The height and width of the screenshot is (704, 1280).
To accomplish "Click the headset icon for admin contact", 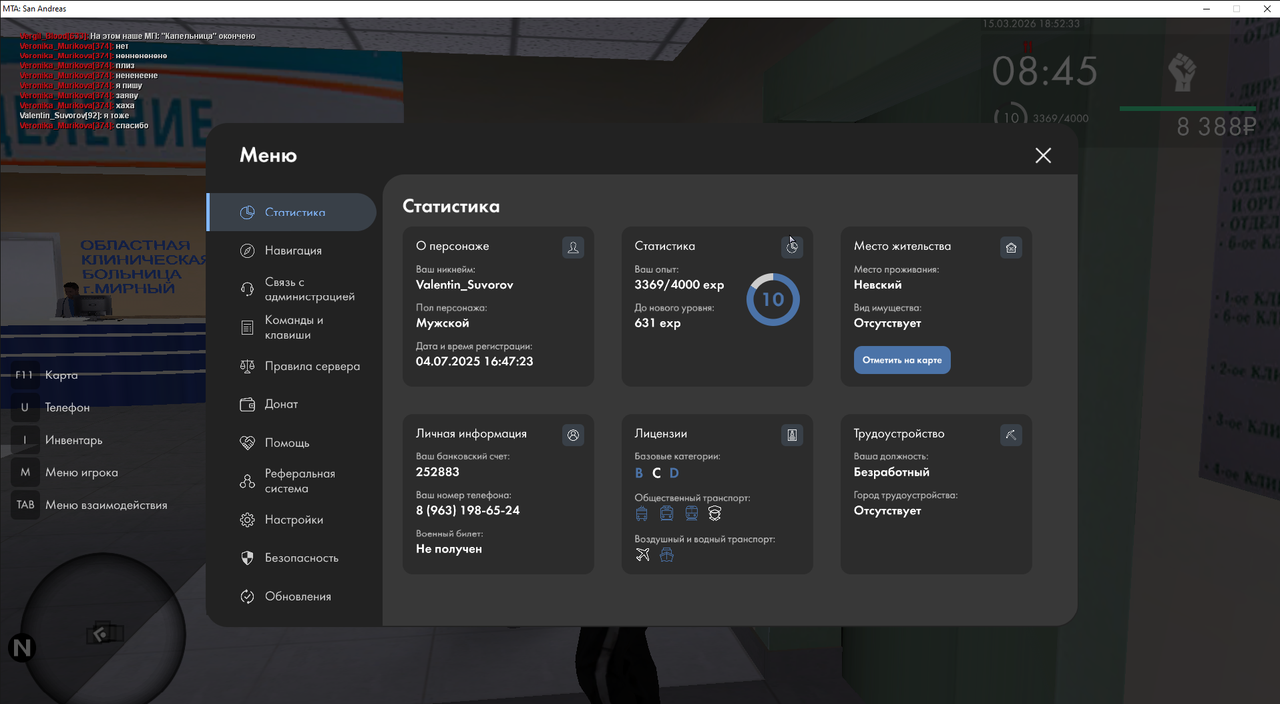I will coord(247,289).
